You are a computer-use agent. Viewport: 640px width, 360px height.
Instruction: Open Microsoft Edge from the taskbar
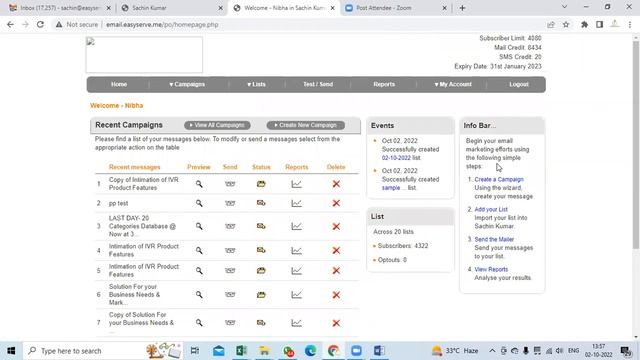click(x=310, y=351)
